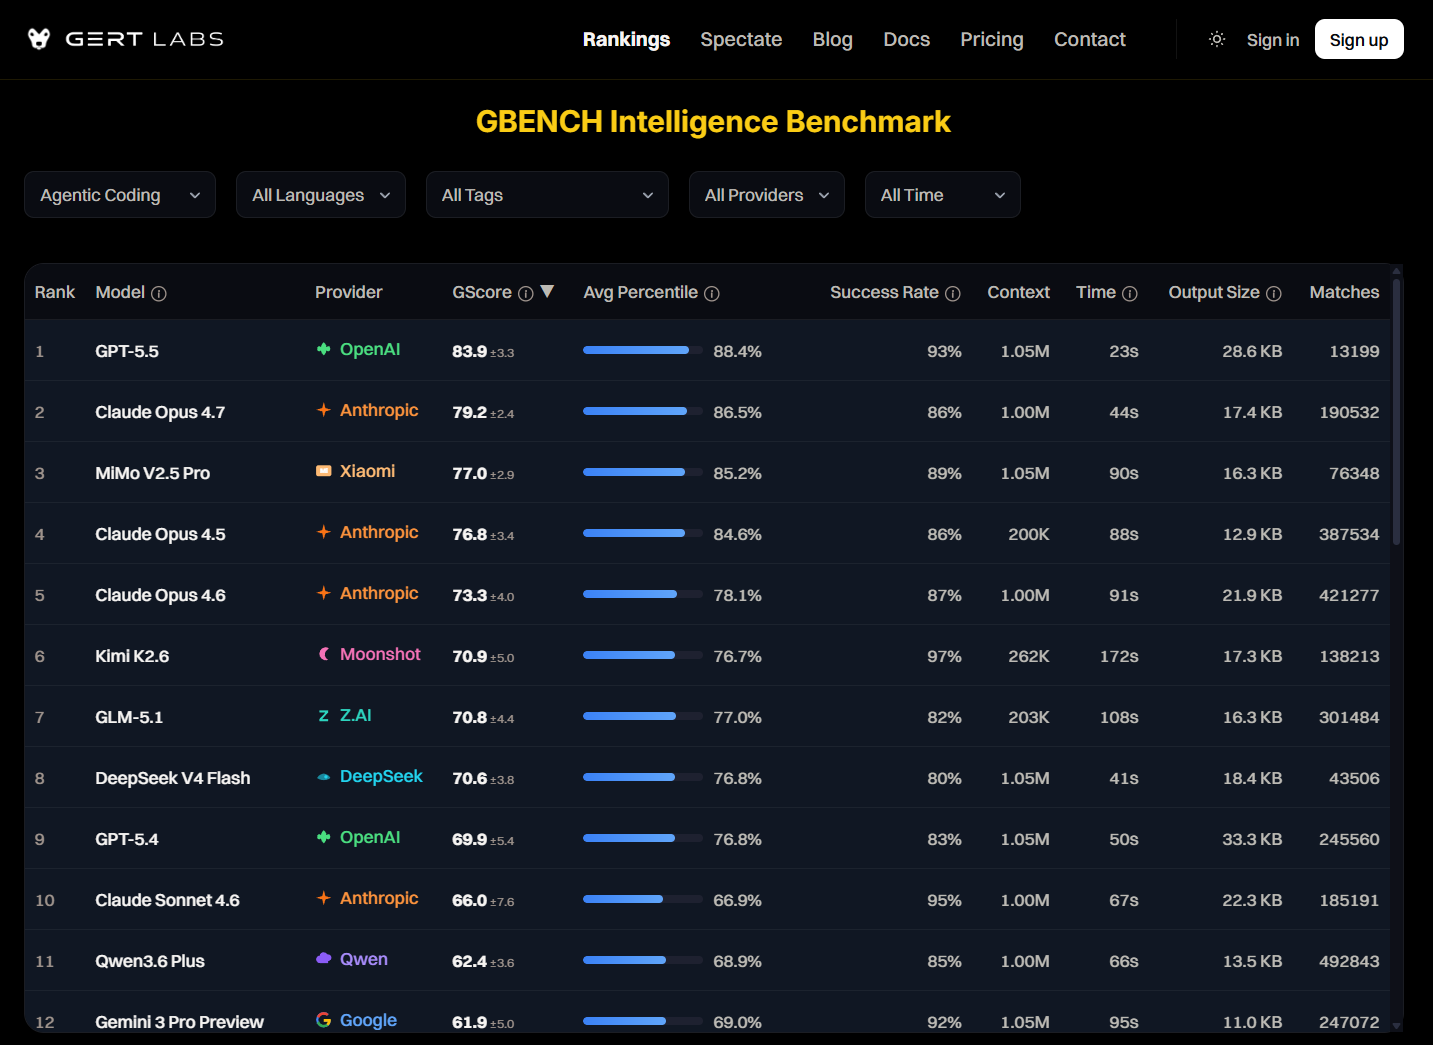Open the Blog nav item
This screenshot has width=1433, height=1045.
(x=833, y=39)
